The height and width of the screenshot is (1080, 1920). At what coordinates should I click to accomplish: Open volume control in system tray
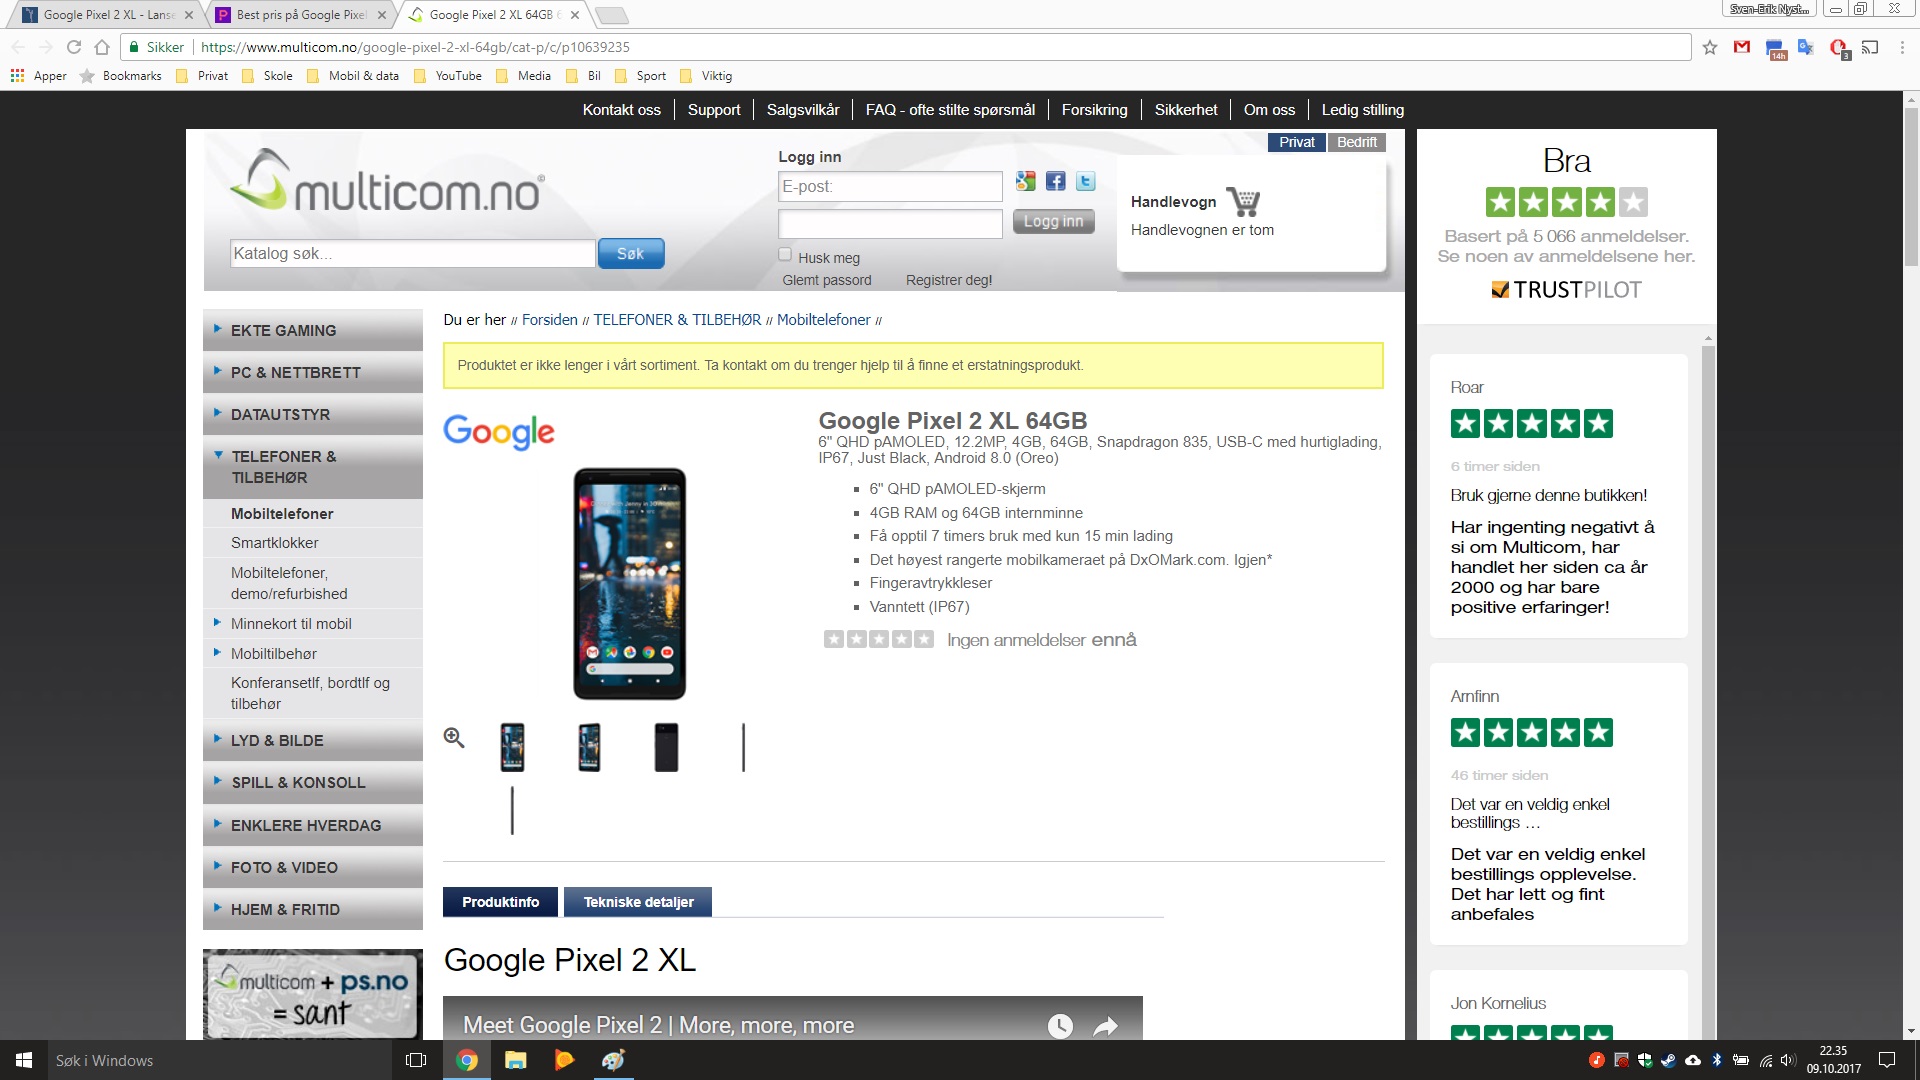coord(1789,1060)
